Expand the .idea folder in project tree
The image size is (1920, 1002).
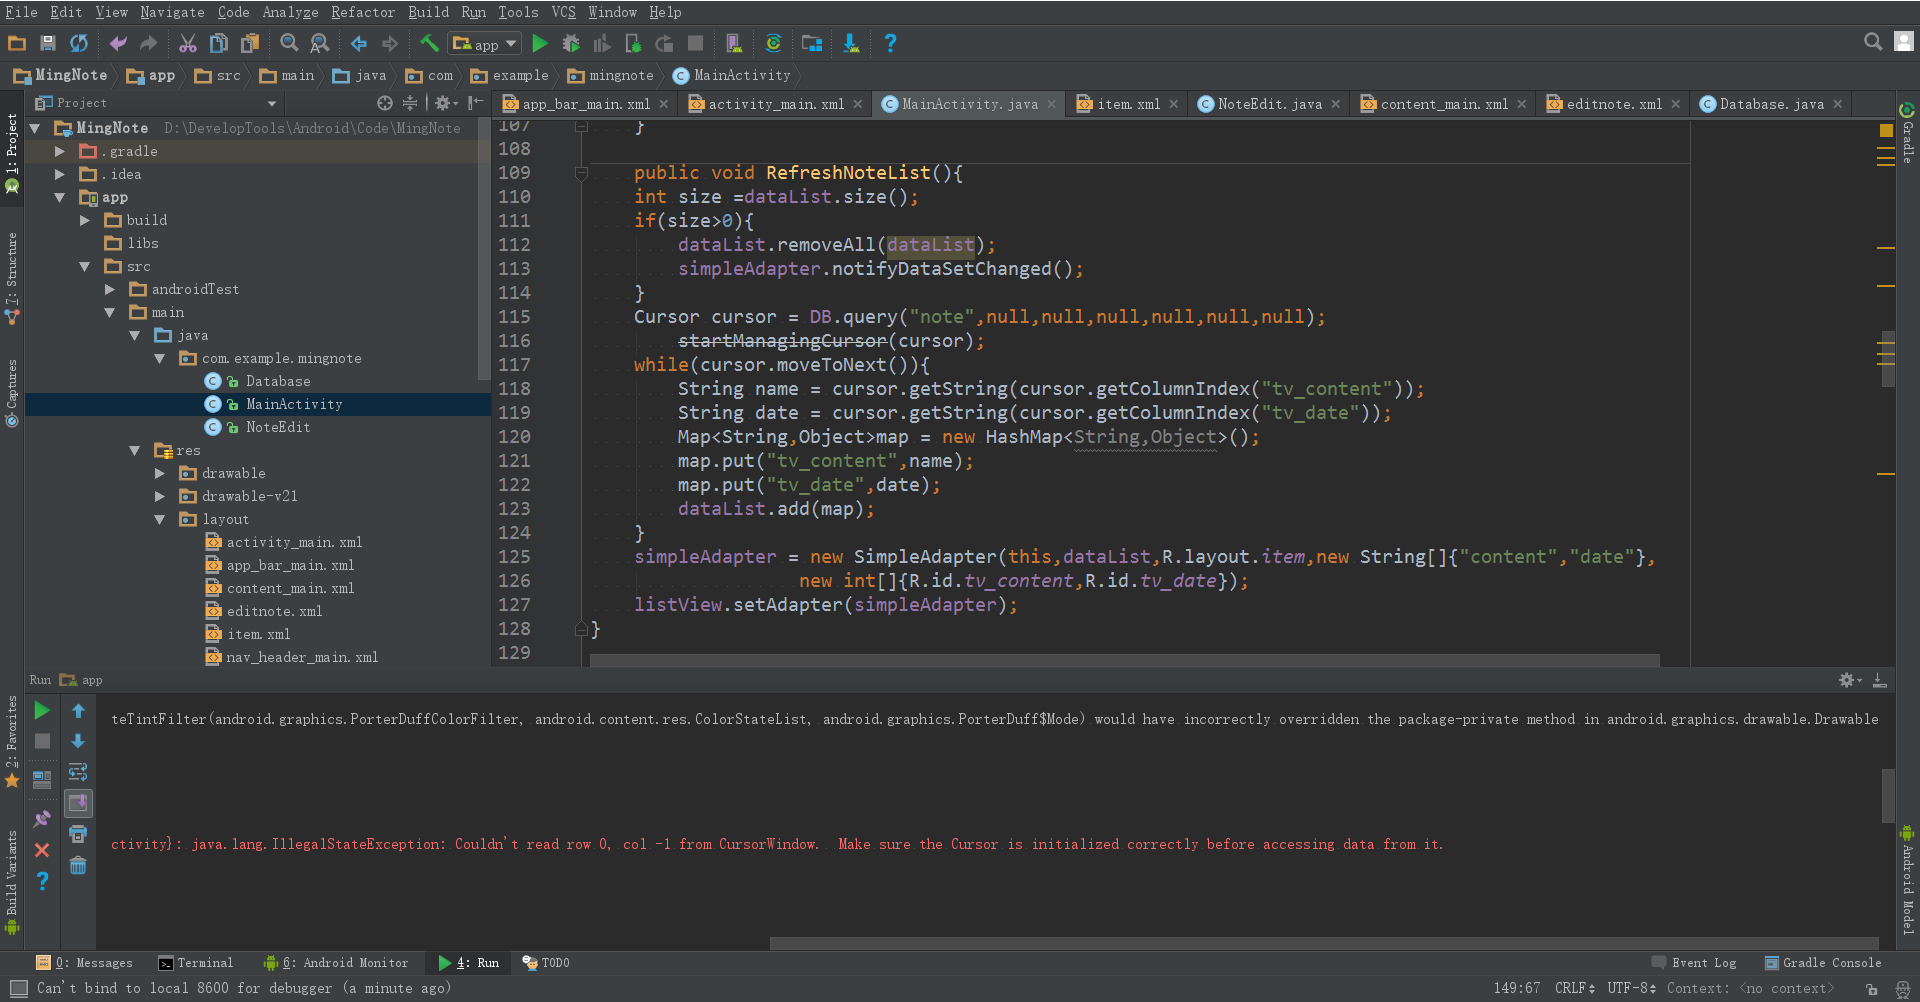click(x=60, y=174)
